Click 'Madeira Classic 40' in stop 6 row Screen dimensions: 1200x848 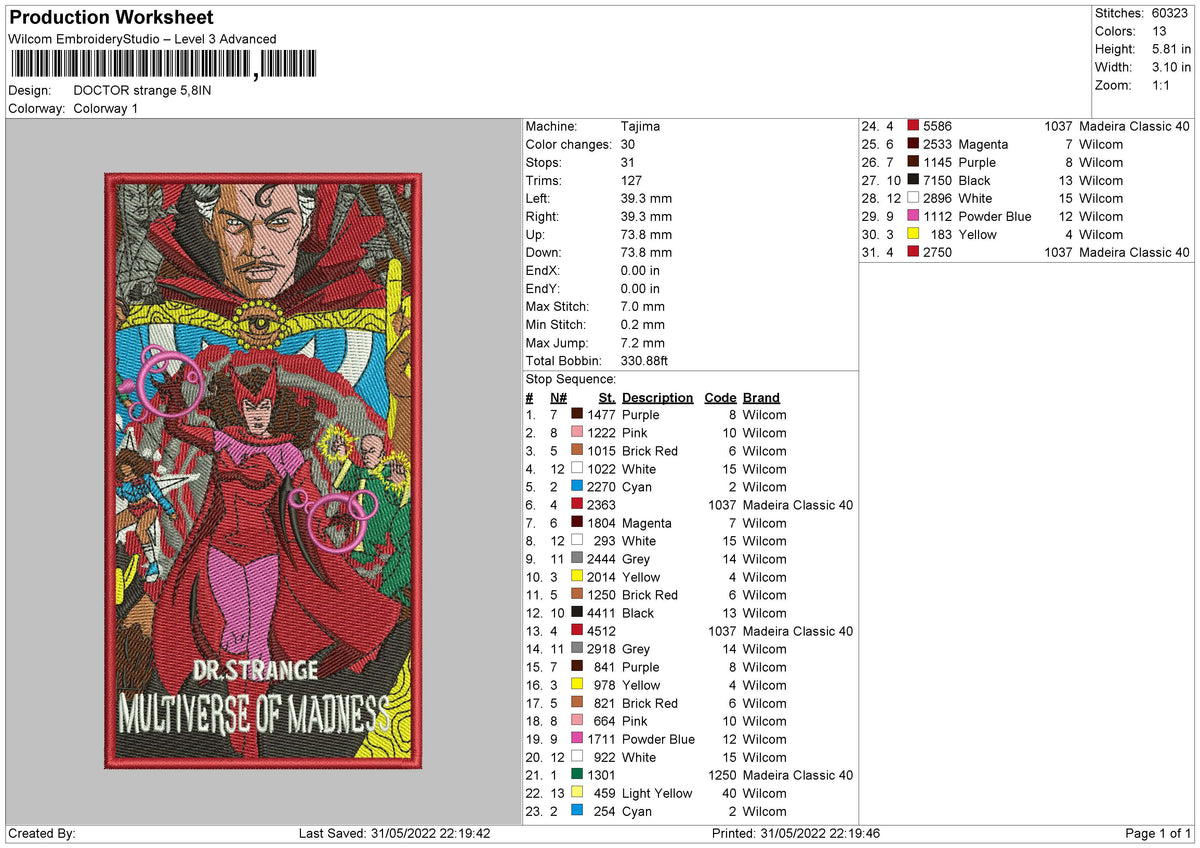(x=797, y=505)
